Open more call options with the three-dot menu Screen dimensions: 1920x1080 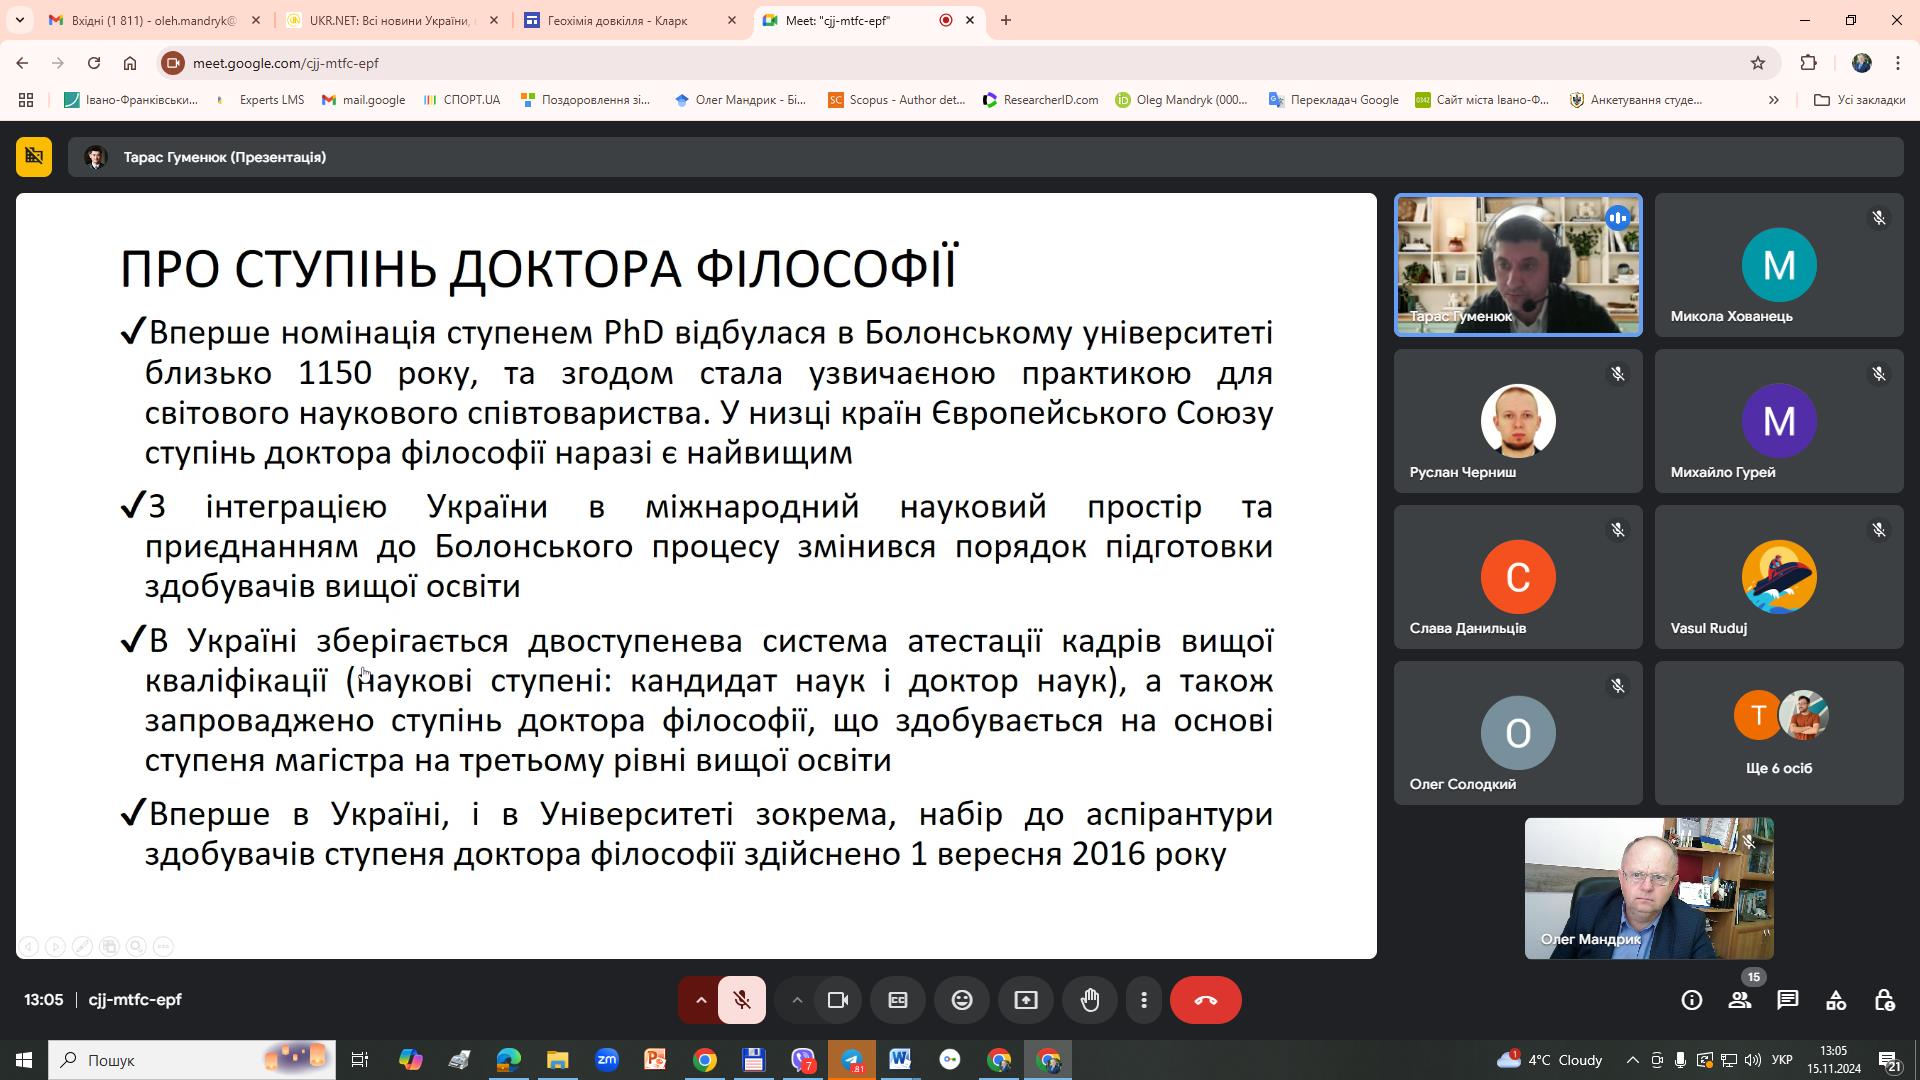point(1144,1000)
